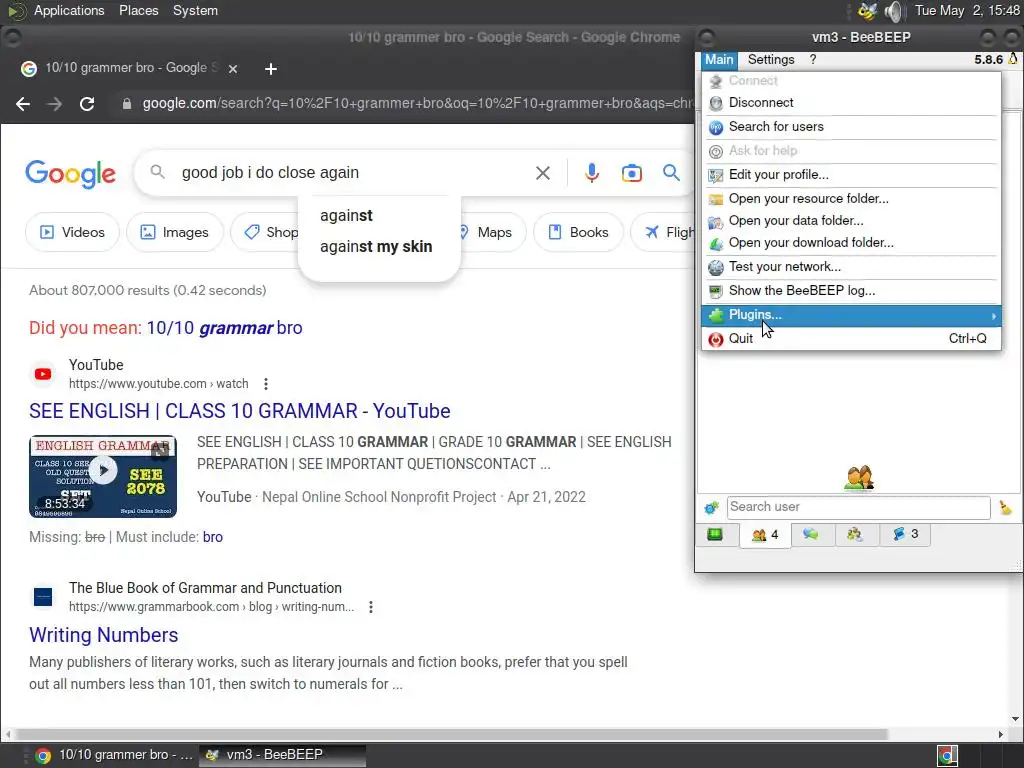This screenshot has height=768, width=1024.
Task: Select the users tab showing 4
Action: 765,535
